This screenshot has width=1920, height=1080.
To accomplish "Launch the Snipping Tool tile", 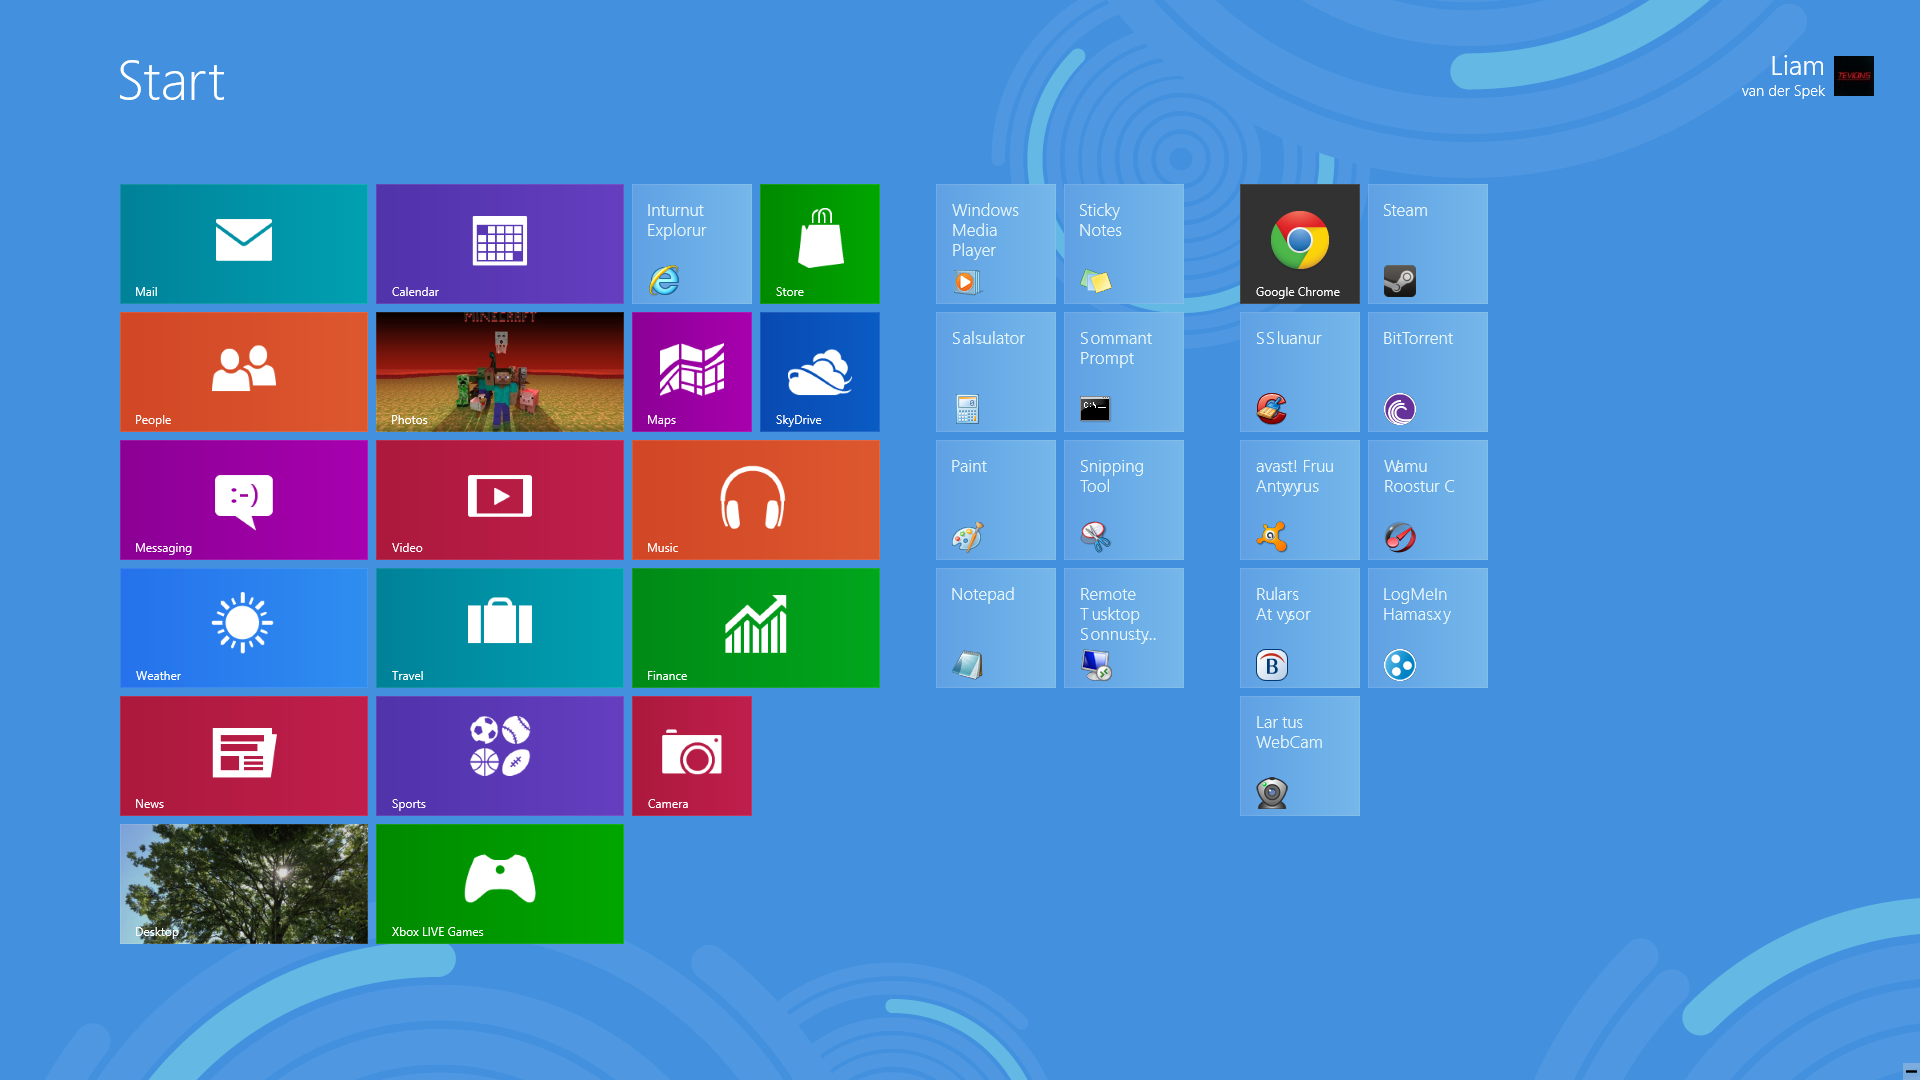I will coord(1123,499).
